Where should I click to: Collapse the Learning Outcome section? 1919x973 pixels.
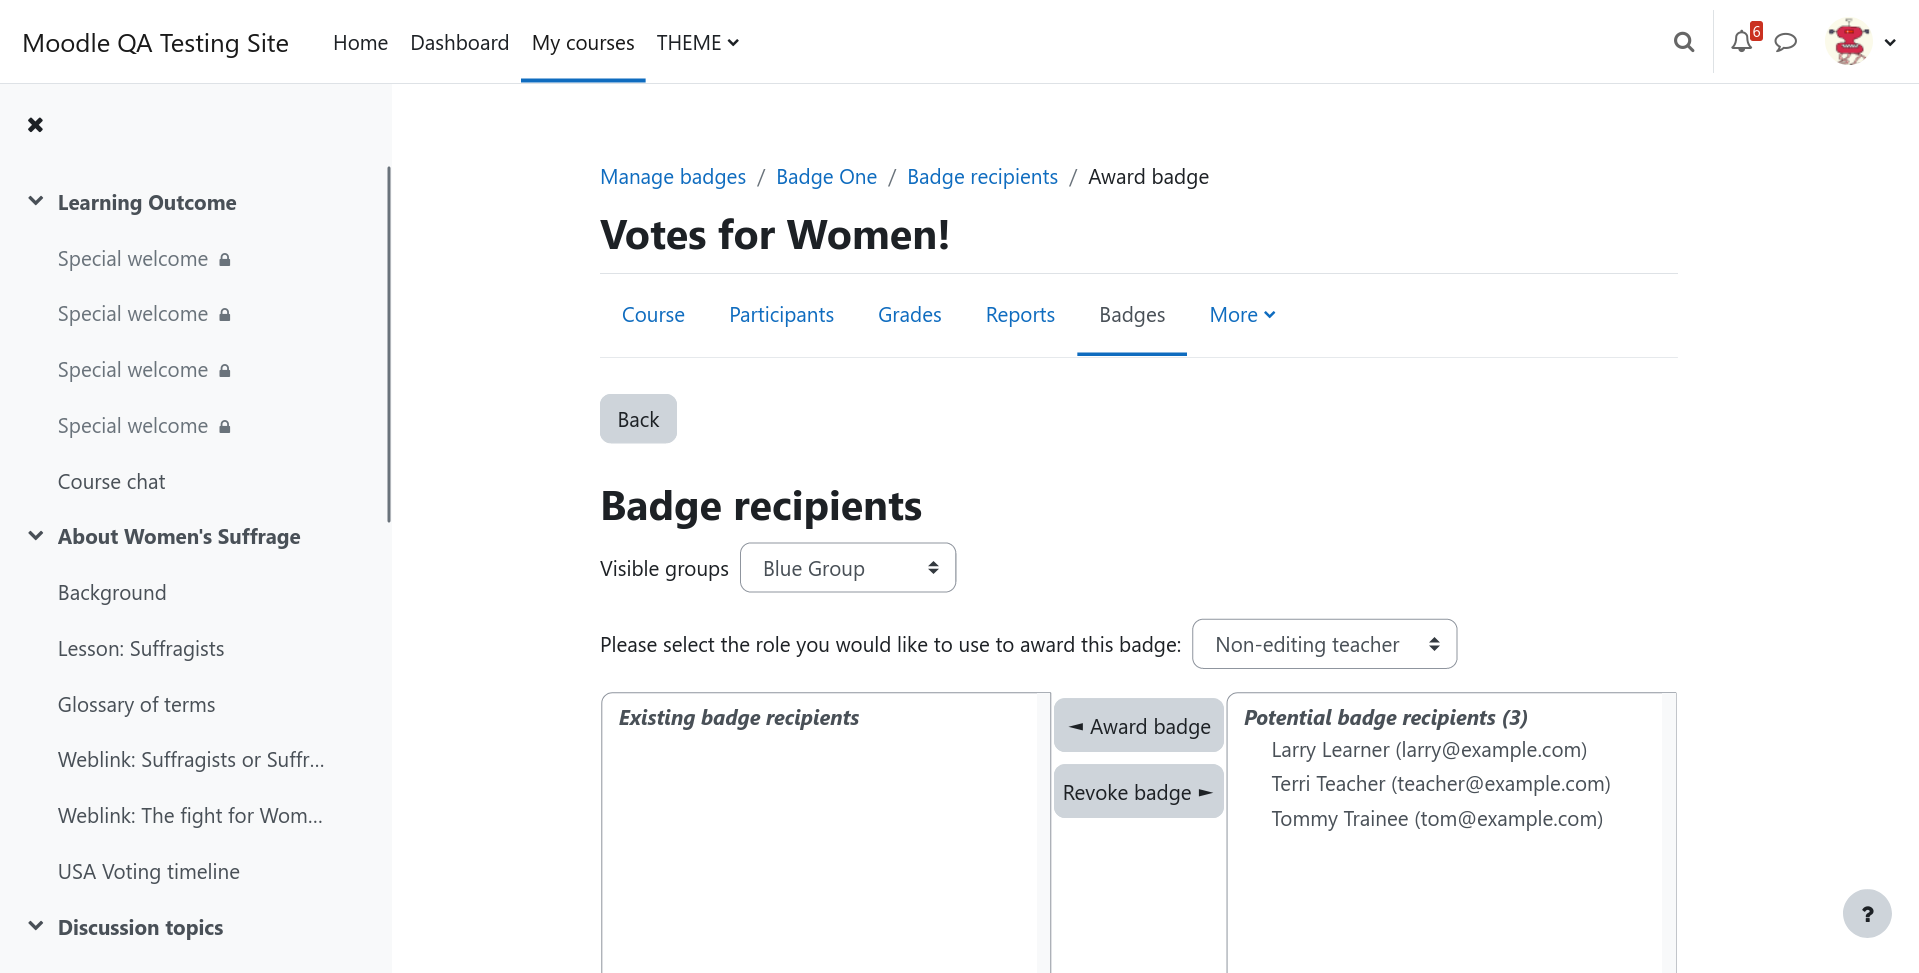(36, 201)
